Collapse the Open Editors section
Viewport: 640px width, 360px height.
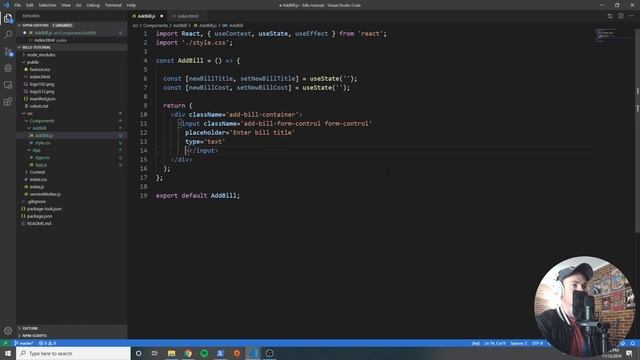(71, 25)
